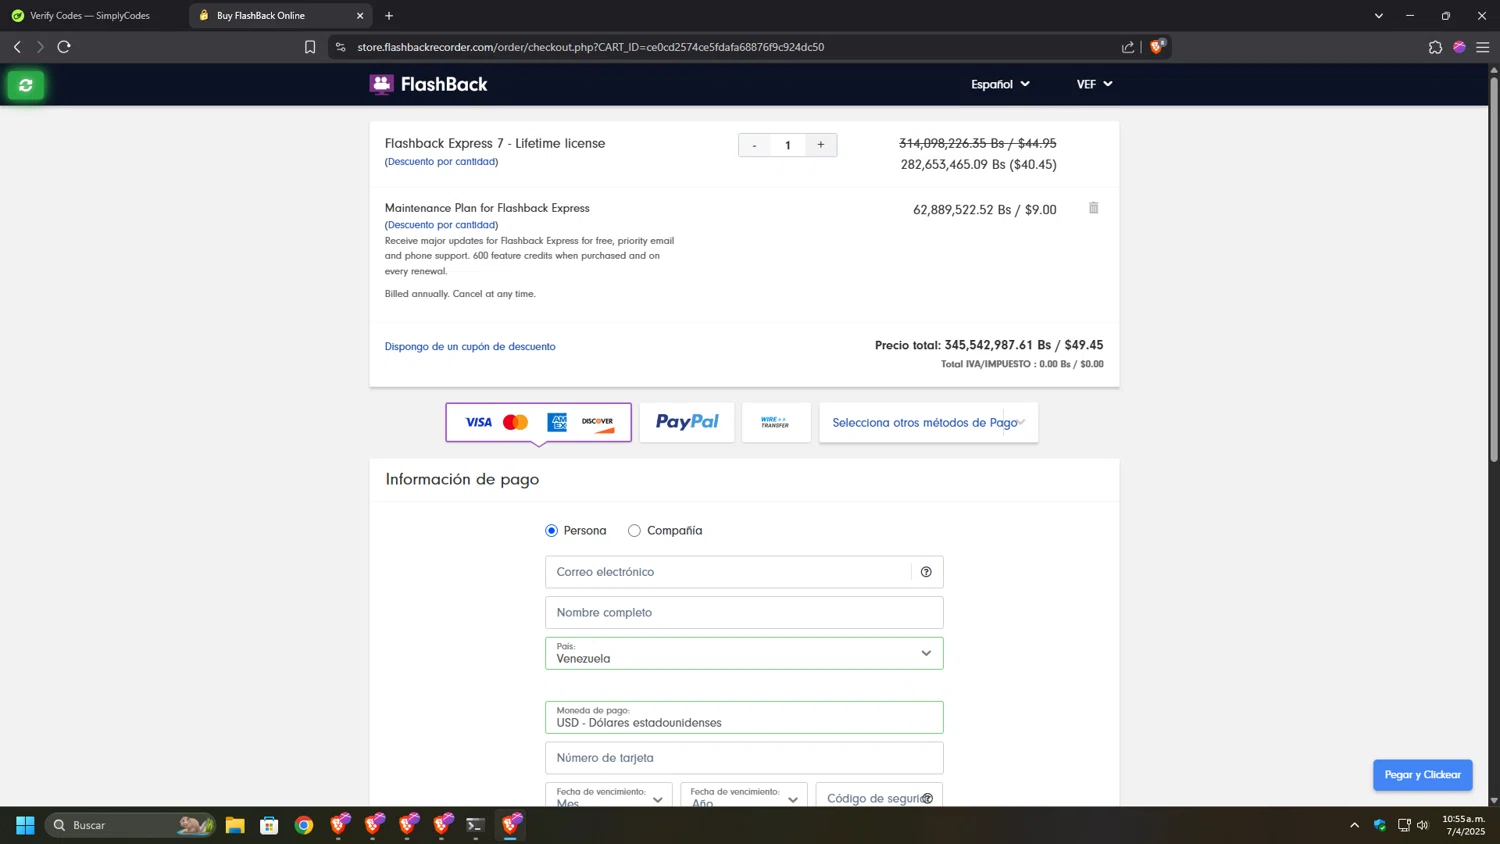Open expiry Mes dropdown
Image resolution: width=1500 pixels, height=844 pixels.
click(609, 795)
